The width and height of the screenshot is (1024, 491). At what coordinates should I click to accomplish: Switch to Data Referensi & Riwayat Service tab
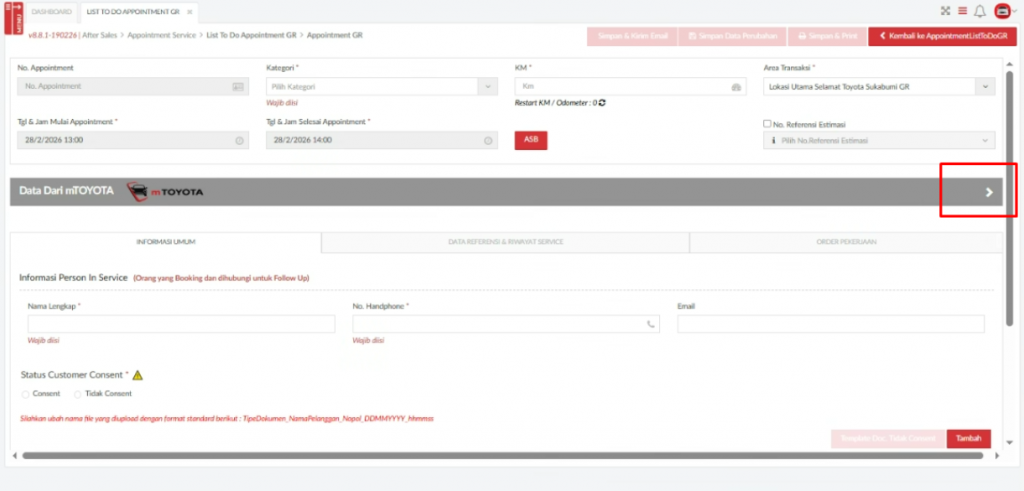505,242
